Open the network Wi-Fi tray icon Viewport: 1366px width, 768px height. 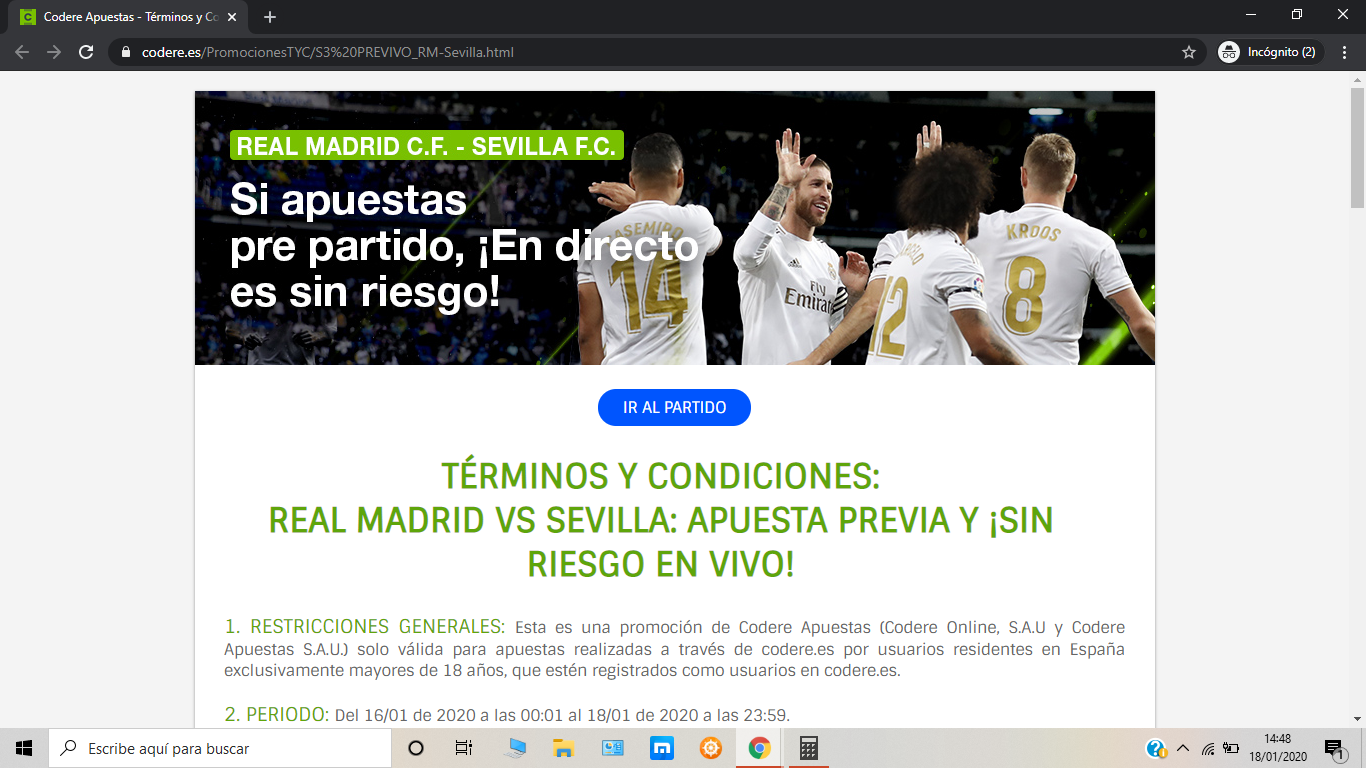click(1208, 748)
